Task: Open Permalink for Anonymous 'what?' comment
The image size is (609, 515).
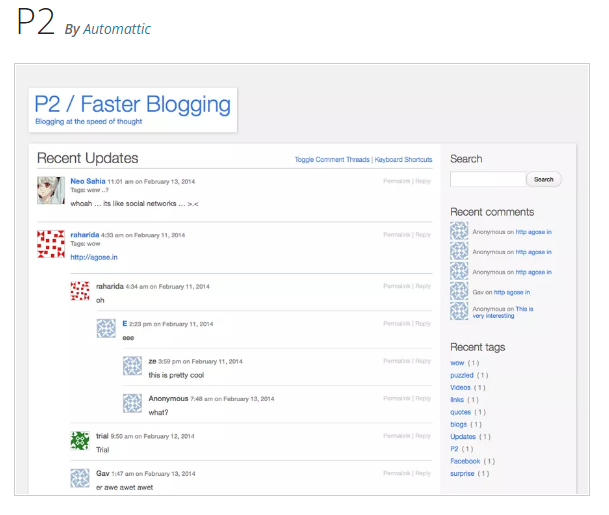Action: pyautogui.click(x=397, y=398)
